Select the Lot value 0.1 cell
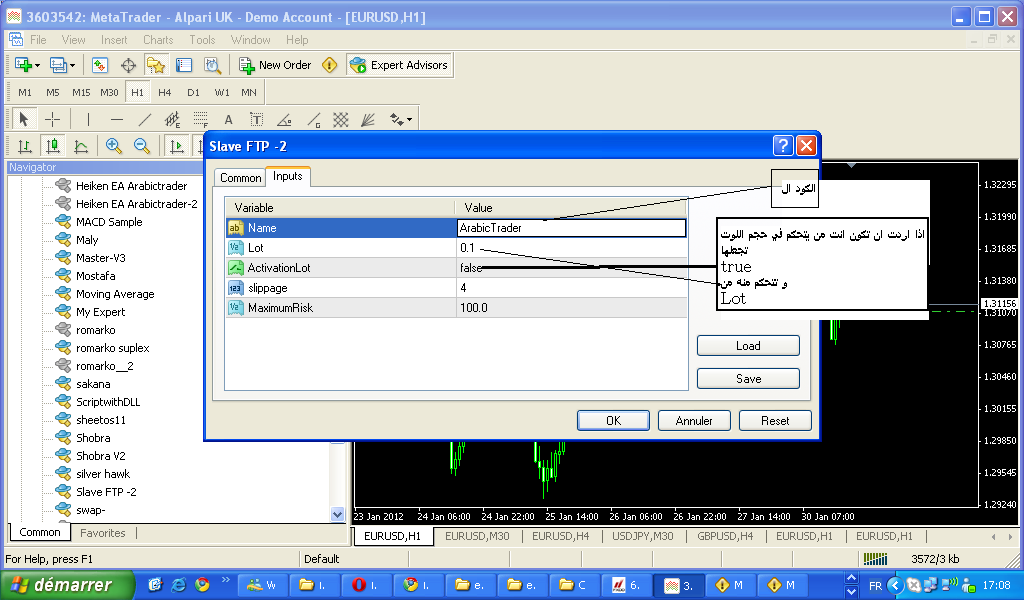This screenshot has height=600, width=1024. [x=571, y=247]
